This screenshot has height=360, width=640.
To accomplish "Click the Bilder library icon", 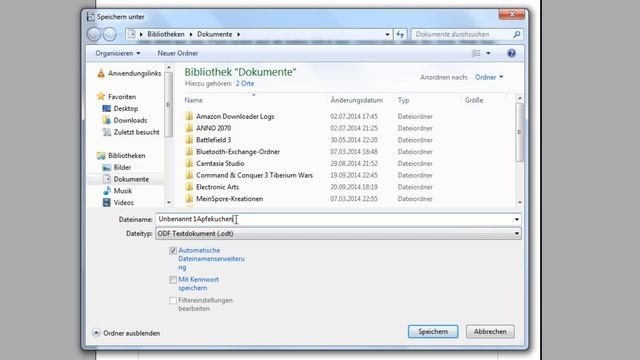I will tap(107, 167).
